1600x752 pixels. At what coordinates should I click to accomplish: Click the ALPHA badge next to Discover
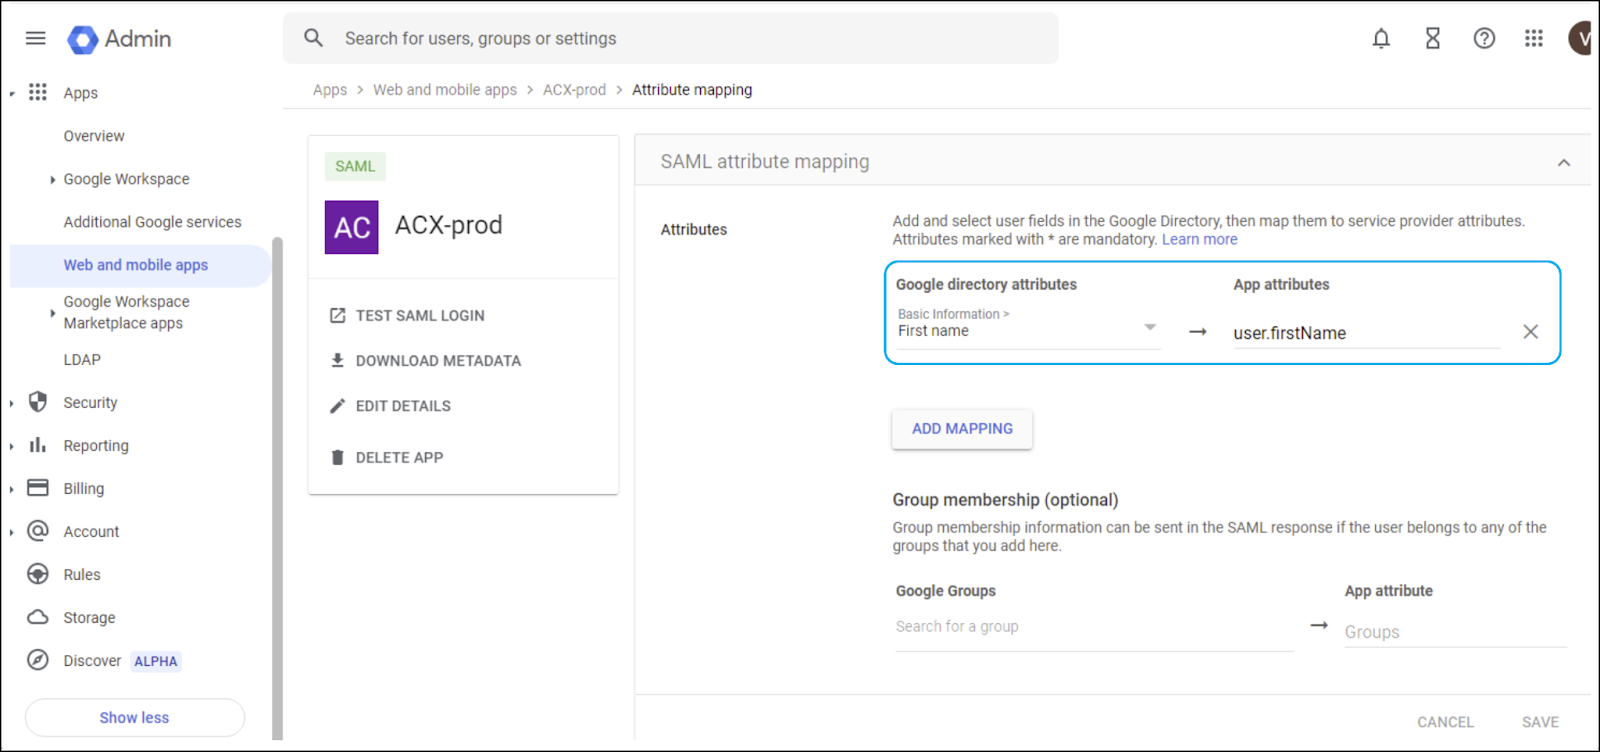tap(156, 661)
